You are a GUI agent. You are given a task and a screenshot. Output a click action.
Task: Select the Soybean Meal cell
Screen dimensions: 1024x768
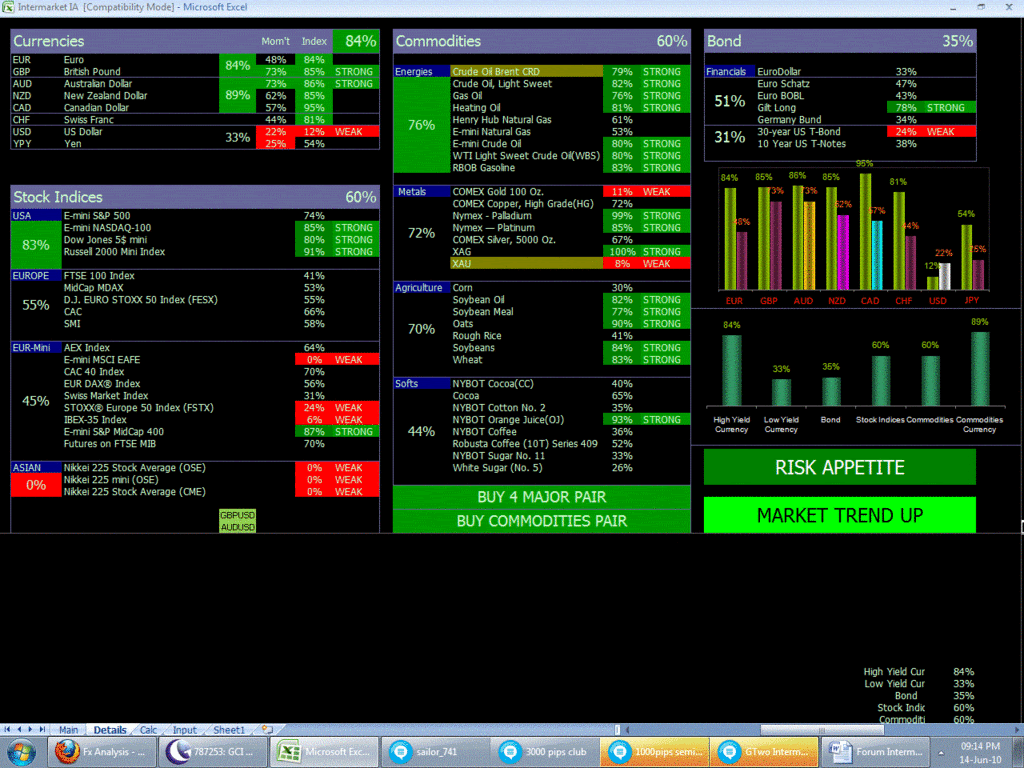coord(483,312)
